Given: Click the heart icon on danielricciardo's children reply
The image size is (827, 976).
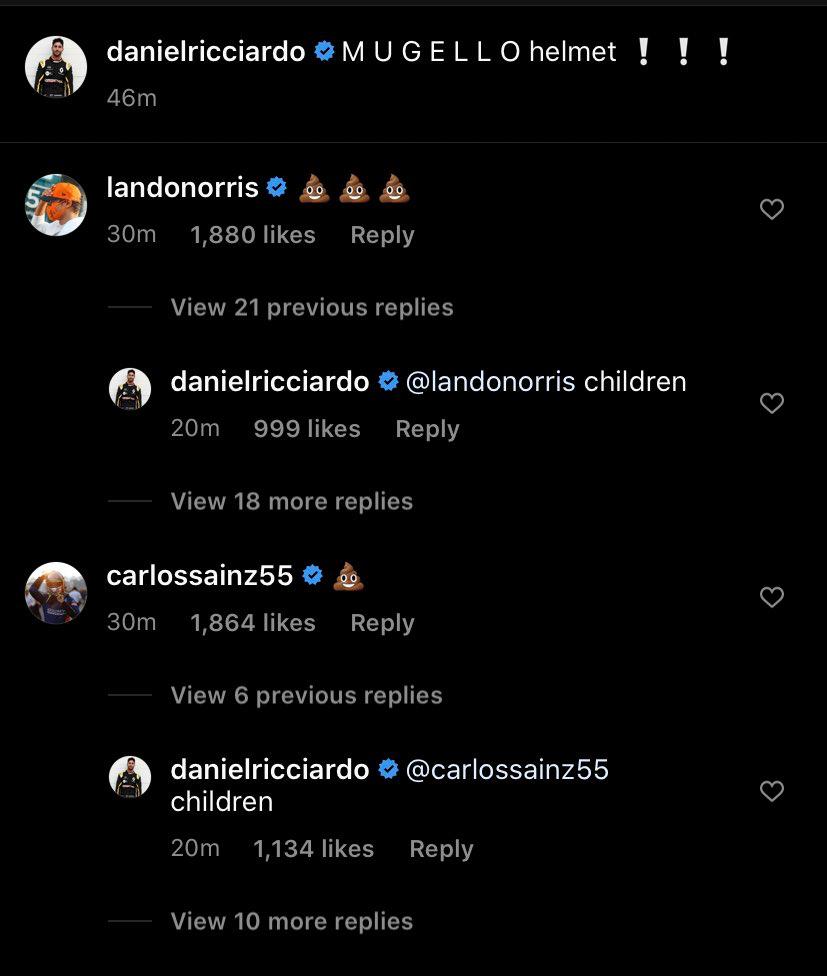Looking at the screenshot, I should pyautogui.click(x=771, y=403).
